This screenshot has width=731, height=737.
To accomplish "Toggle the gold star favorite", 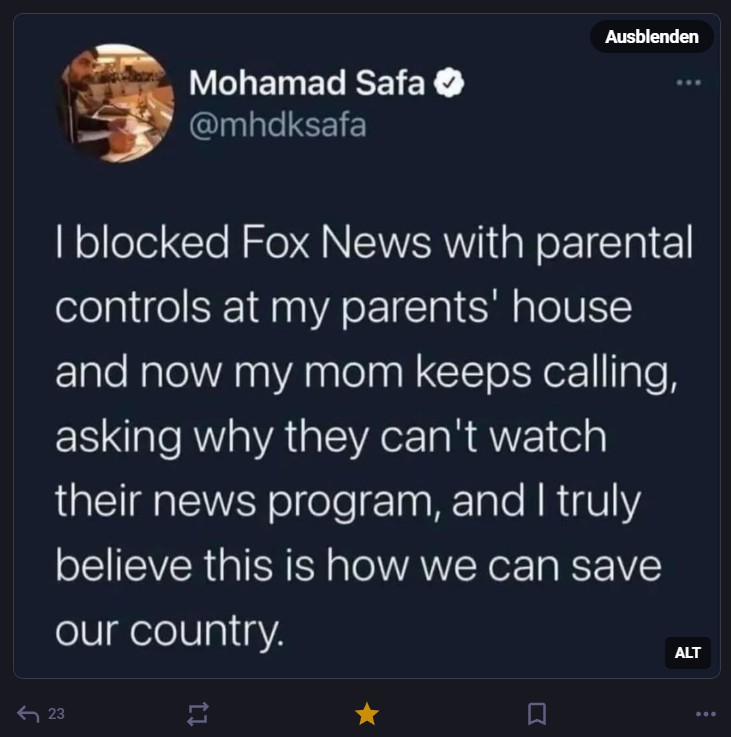I will click(367, 713).
